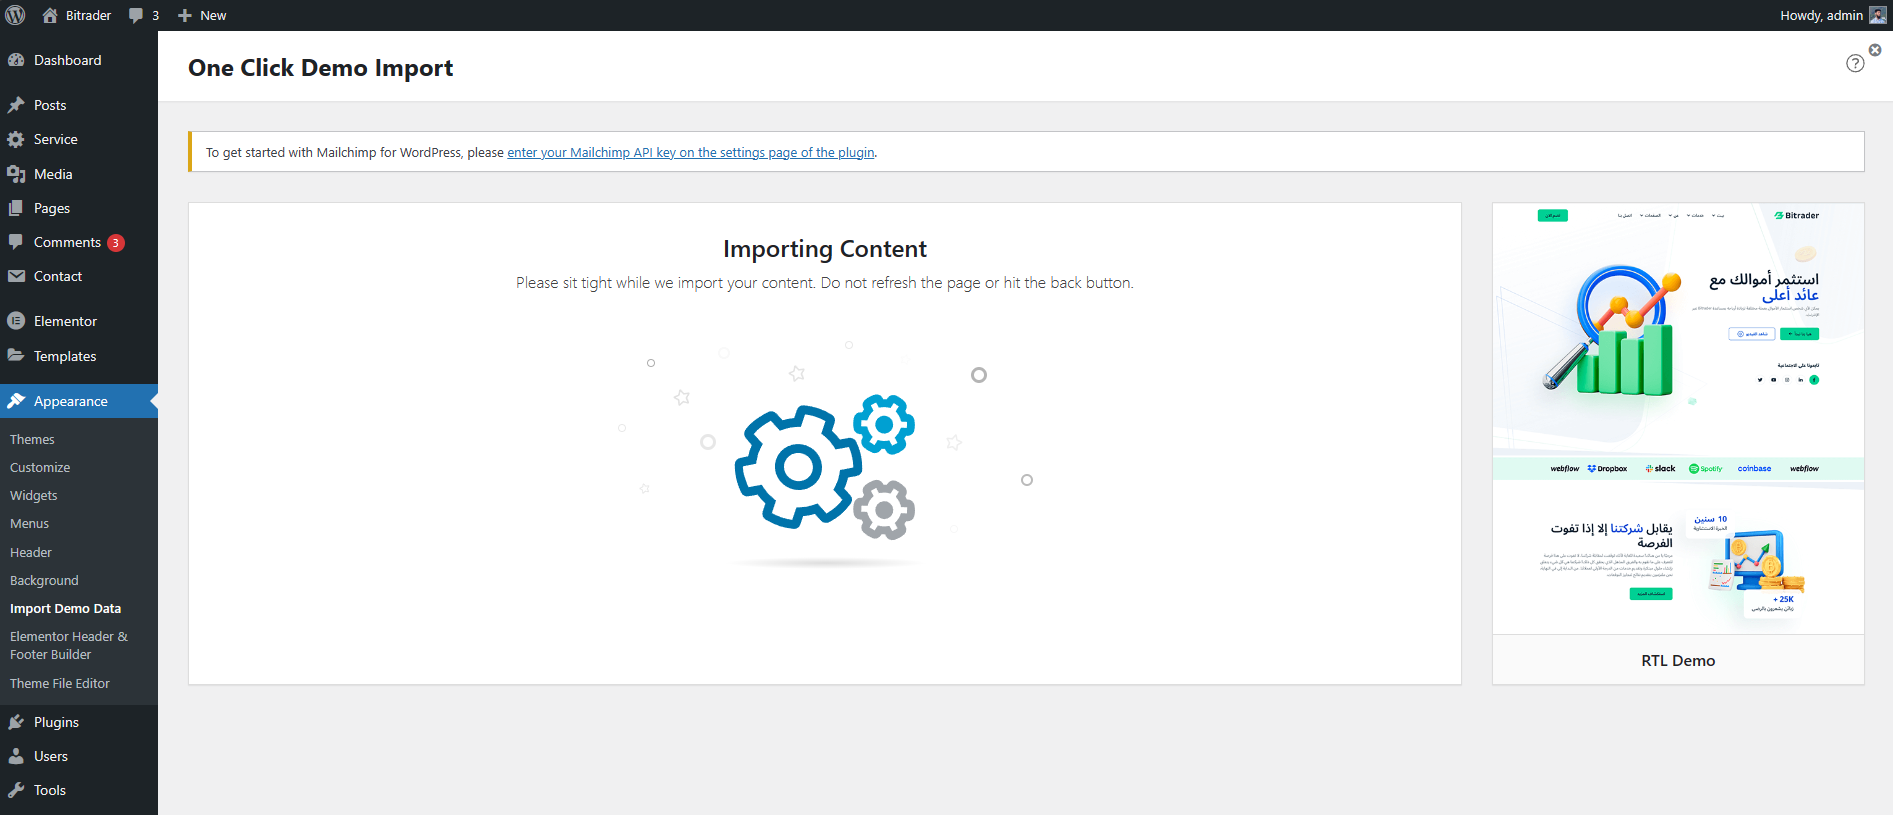
Task: Go to the Widgets submenu
Action: click(34, 495)
